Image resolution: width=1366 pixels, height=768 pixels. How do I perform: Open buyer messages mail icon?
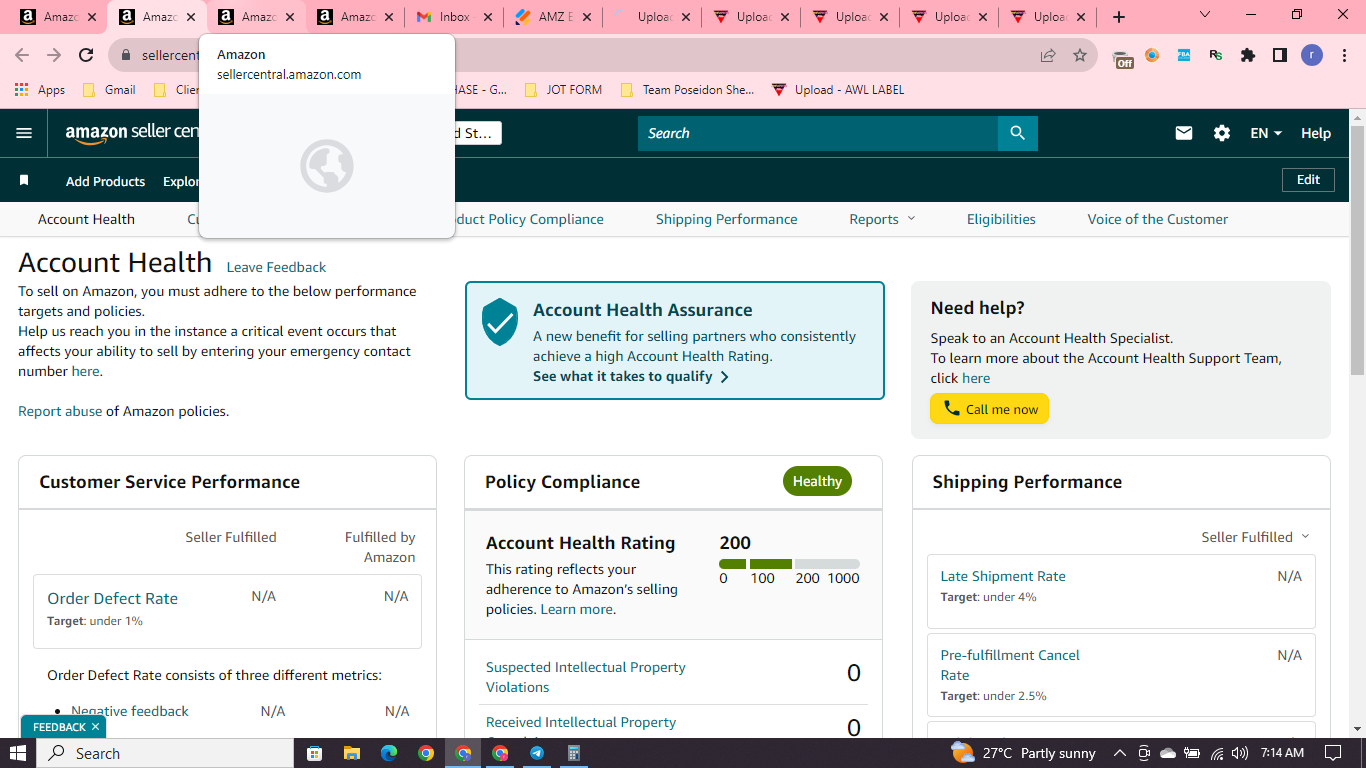pyautogui.click(x=1184, y=133)
